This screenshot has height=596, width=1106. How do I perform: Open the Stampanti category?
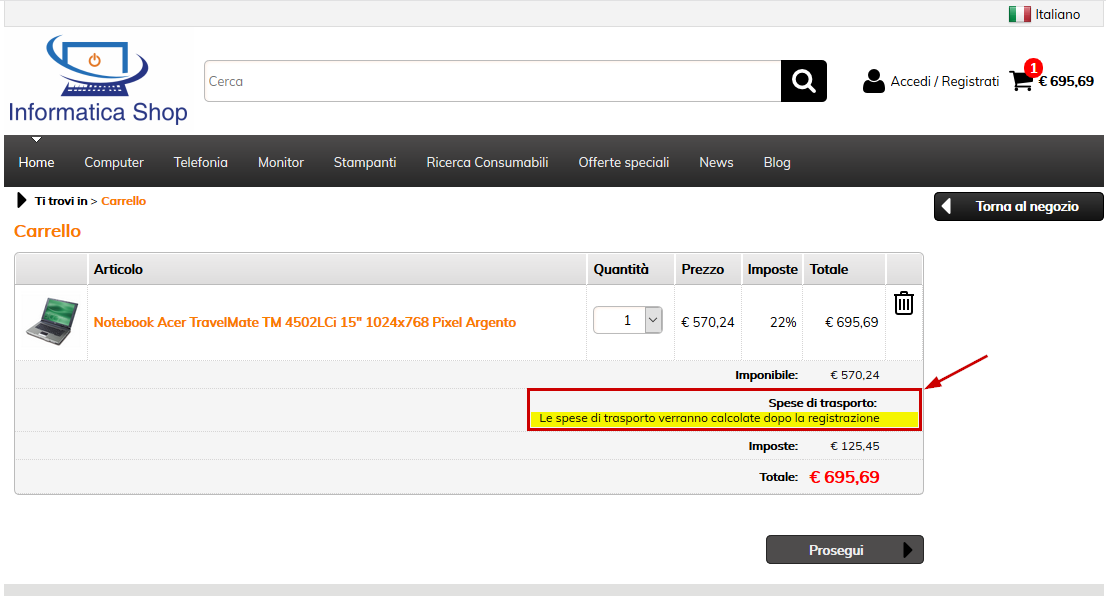[365, 162]
